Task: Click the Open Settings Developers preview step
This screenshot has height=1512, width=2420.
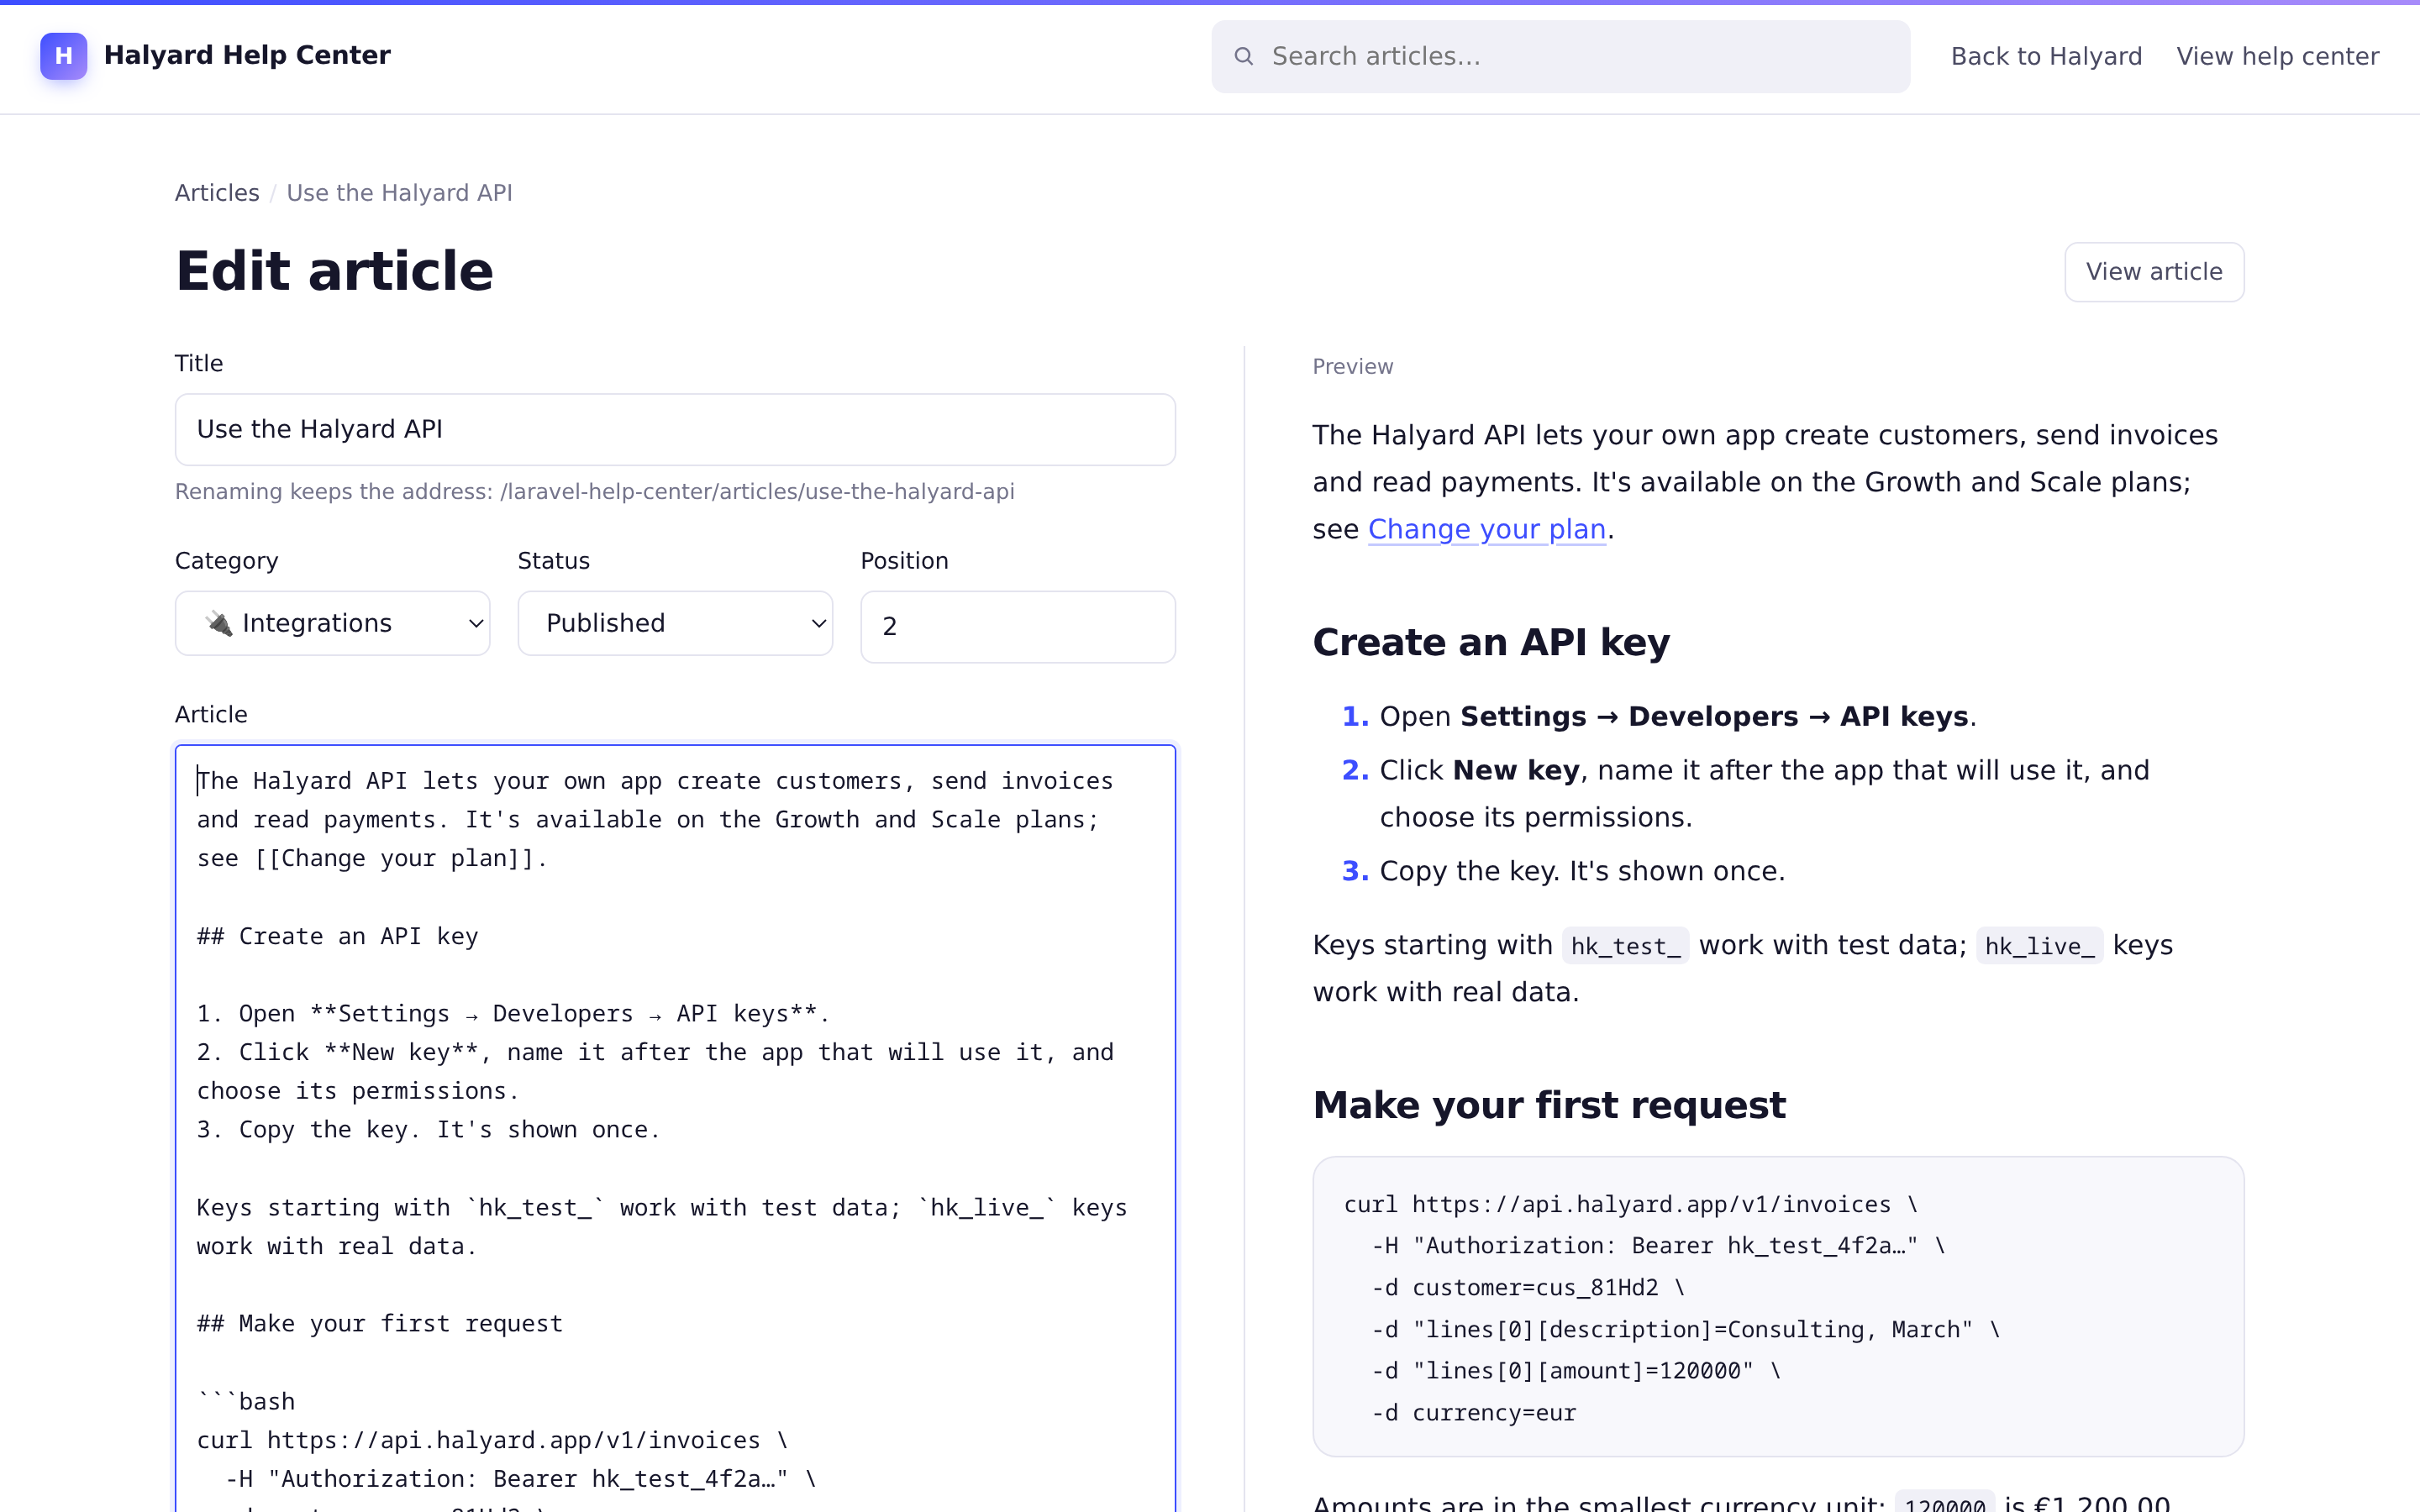Action: pyautogui.click(x=1677, y=717)
